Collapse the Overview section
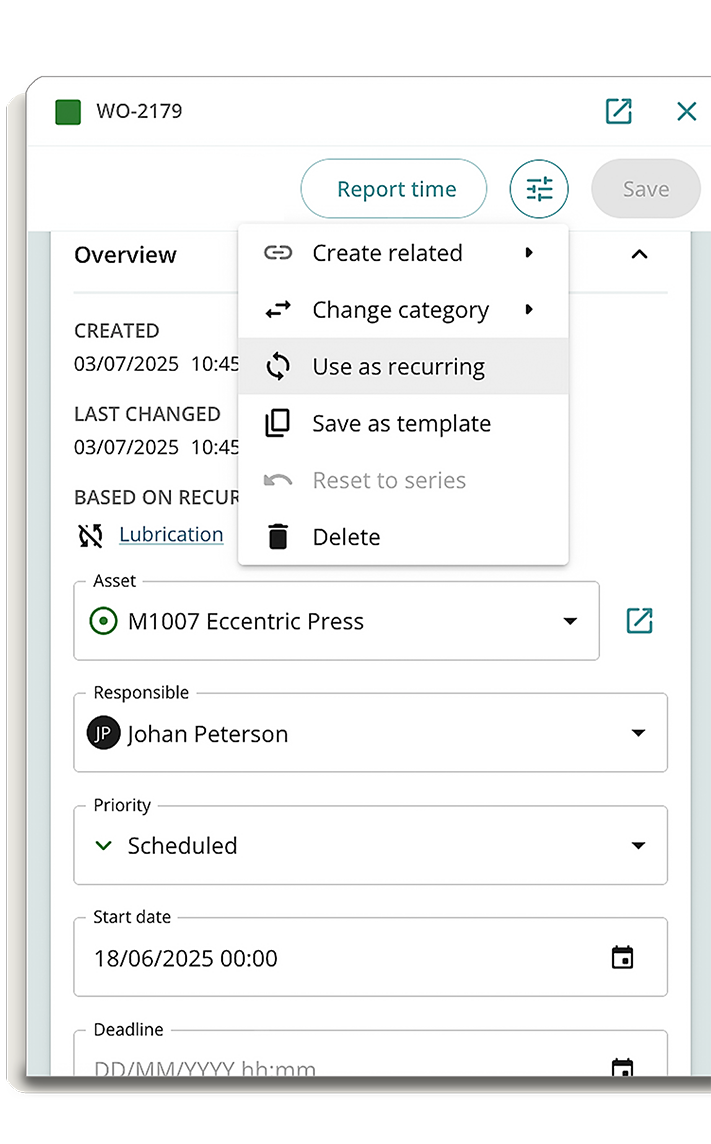 coord(639,255)
